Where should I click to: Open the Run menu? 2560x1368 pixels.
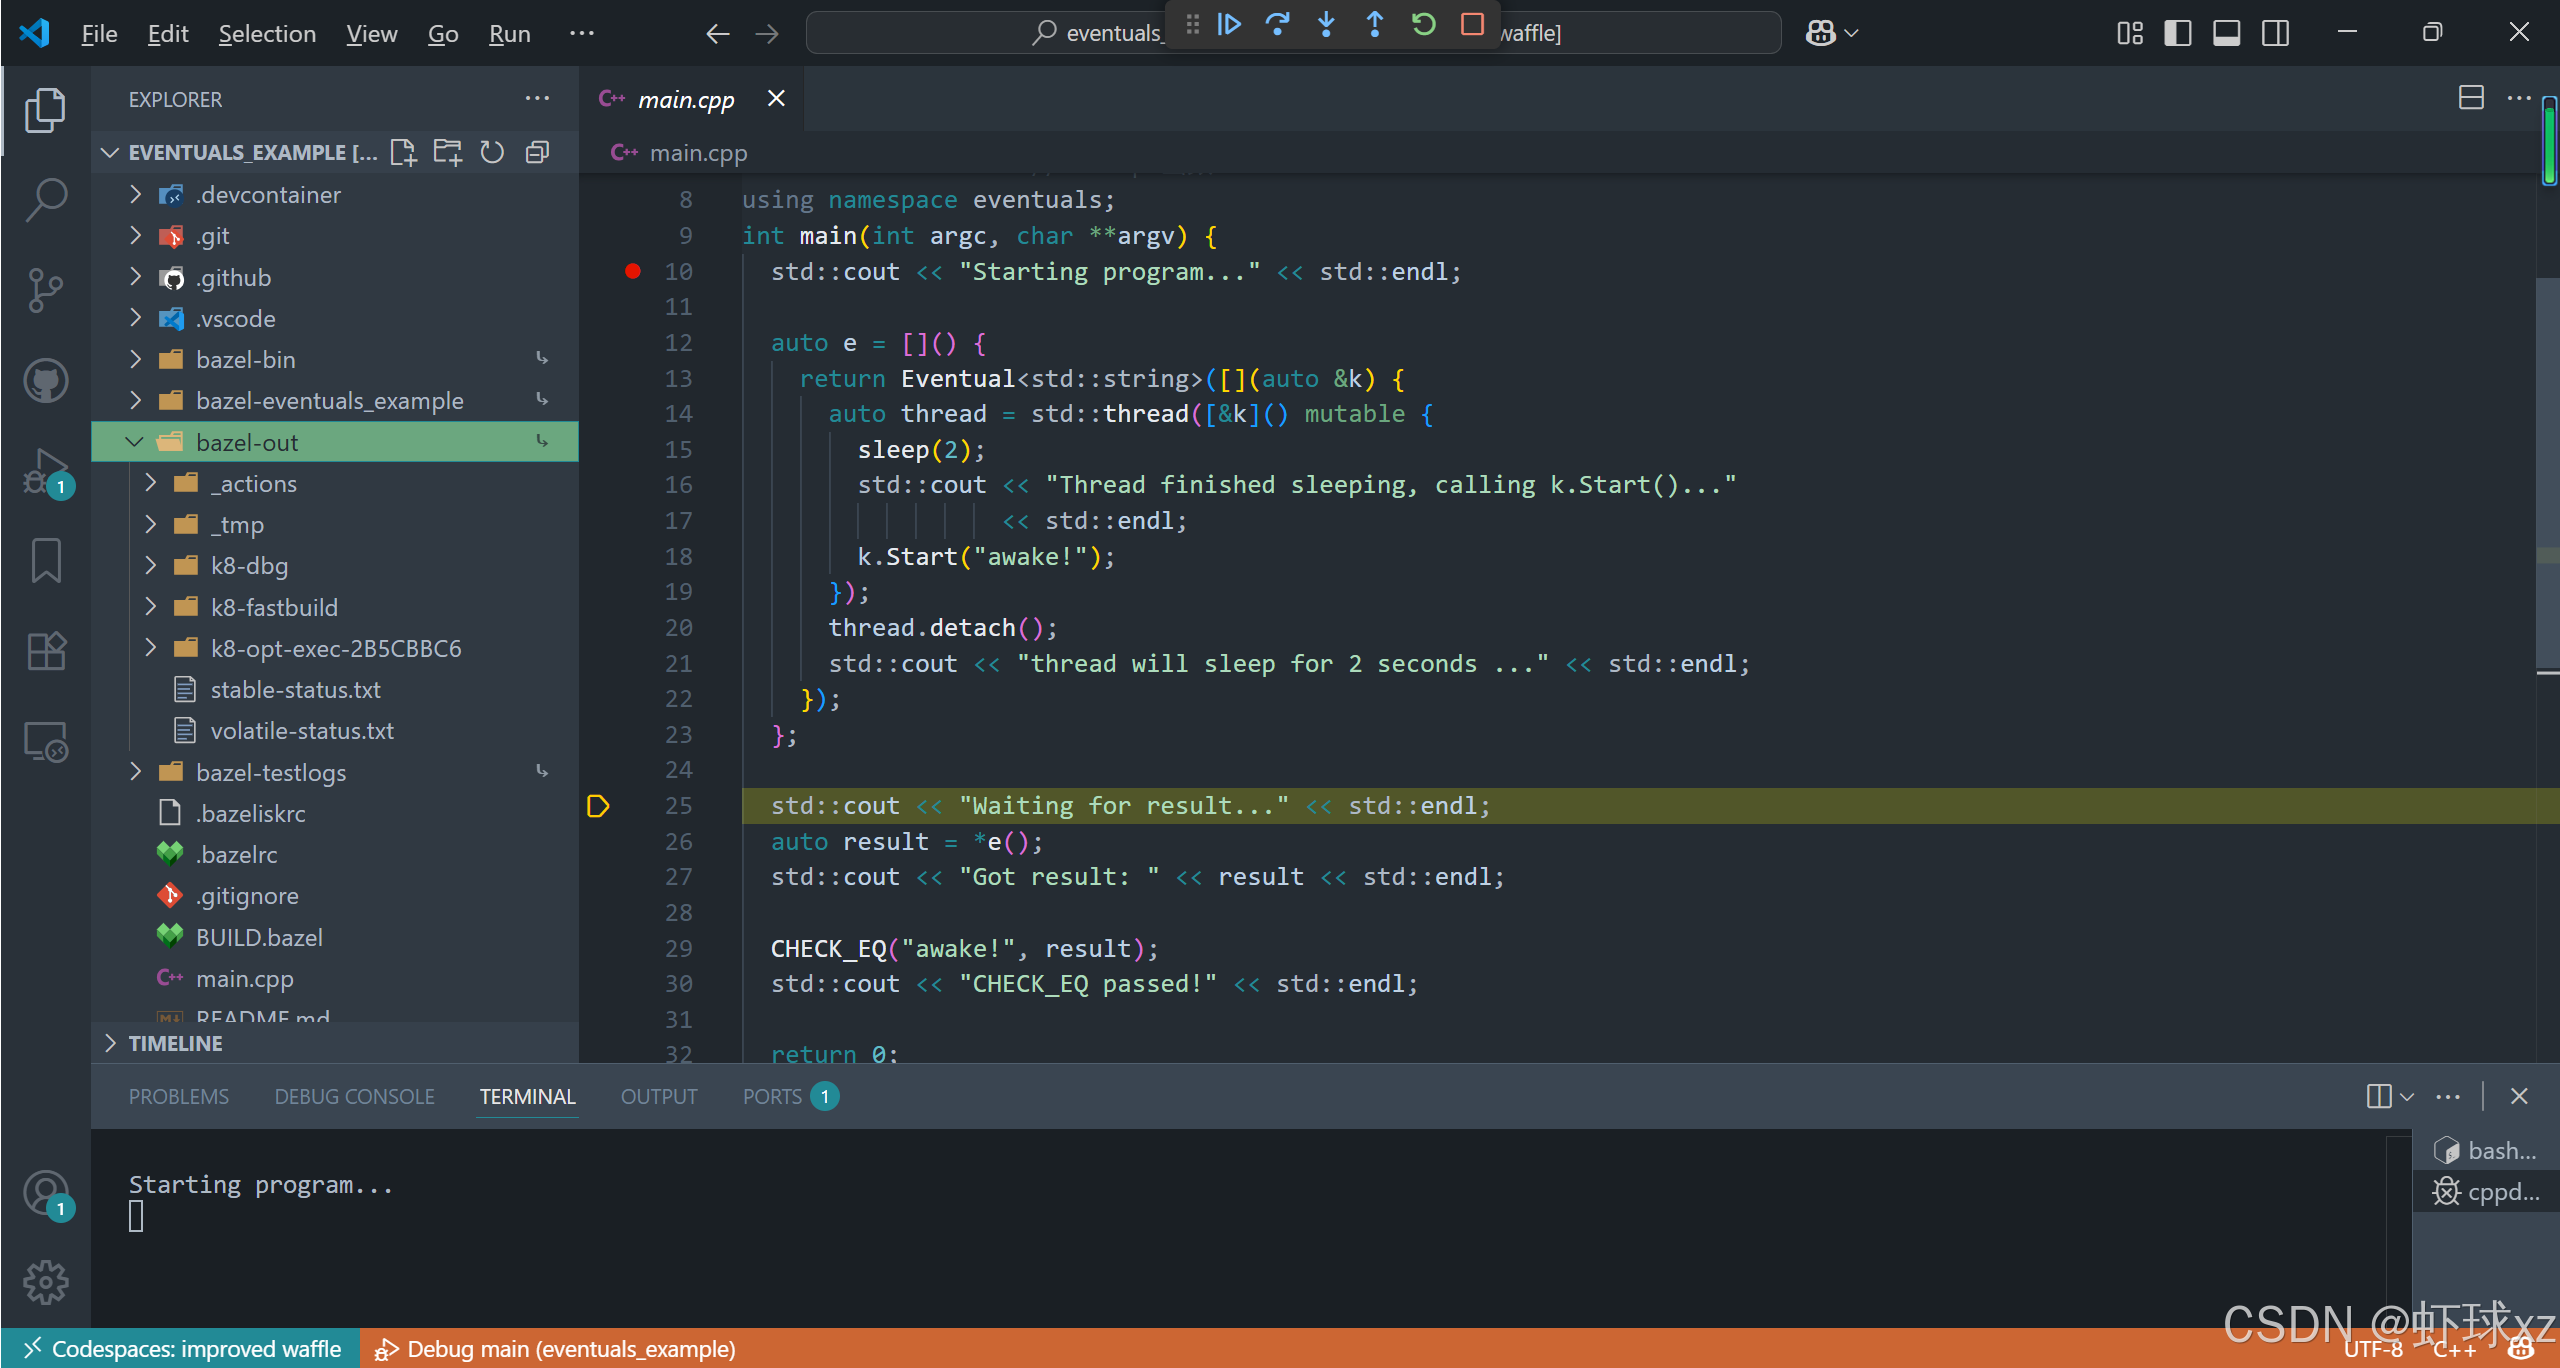[509, 34]
